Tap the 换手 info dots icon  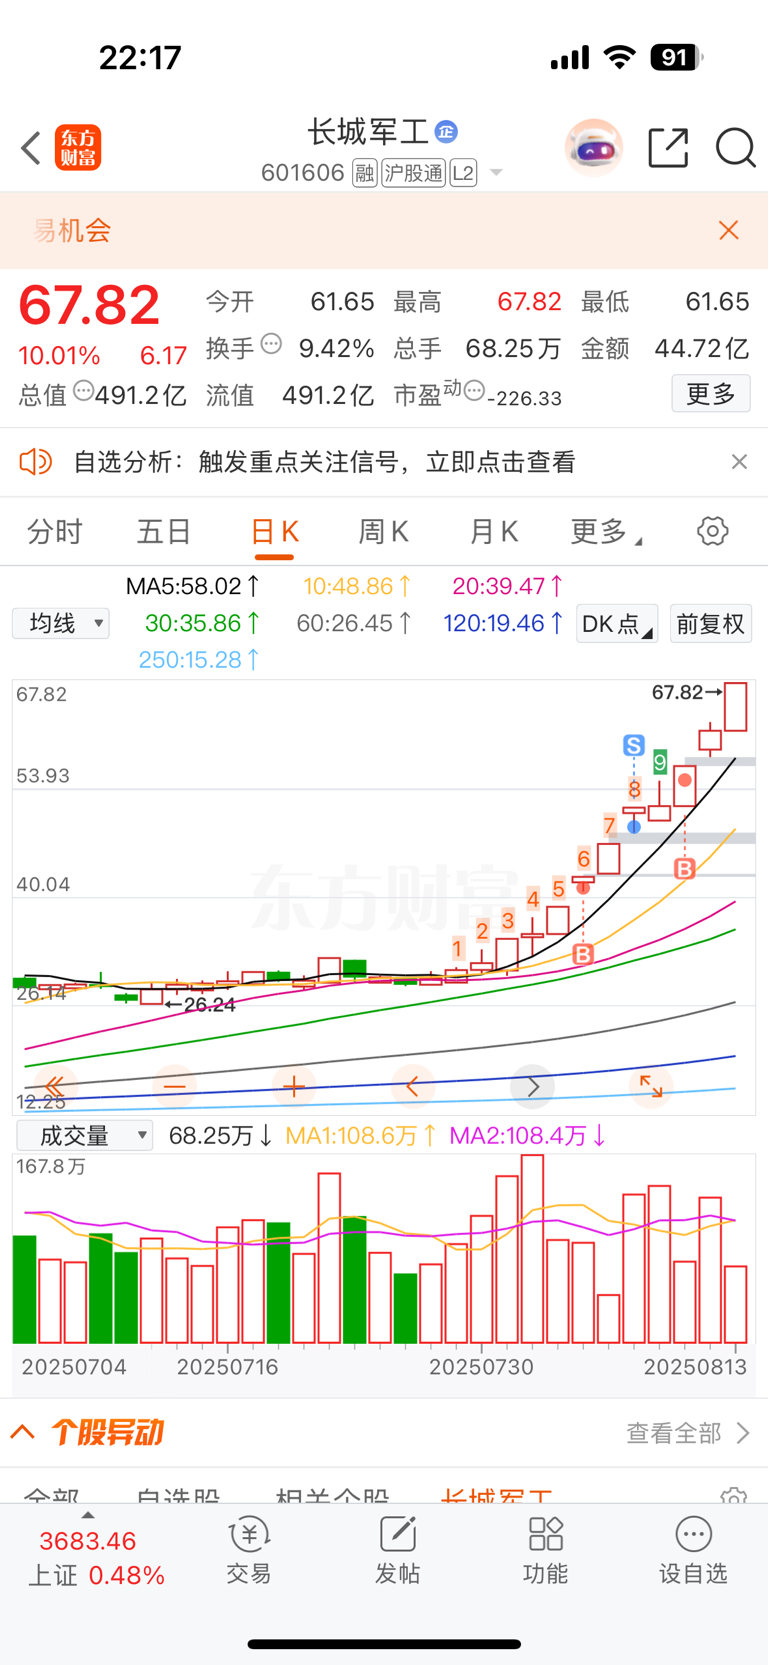271,344
